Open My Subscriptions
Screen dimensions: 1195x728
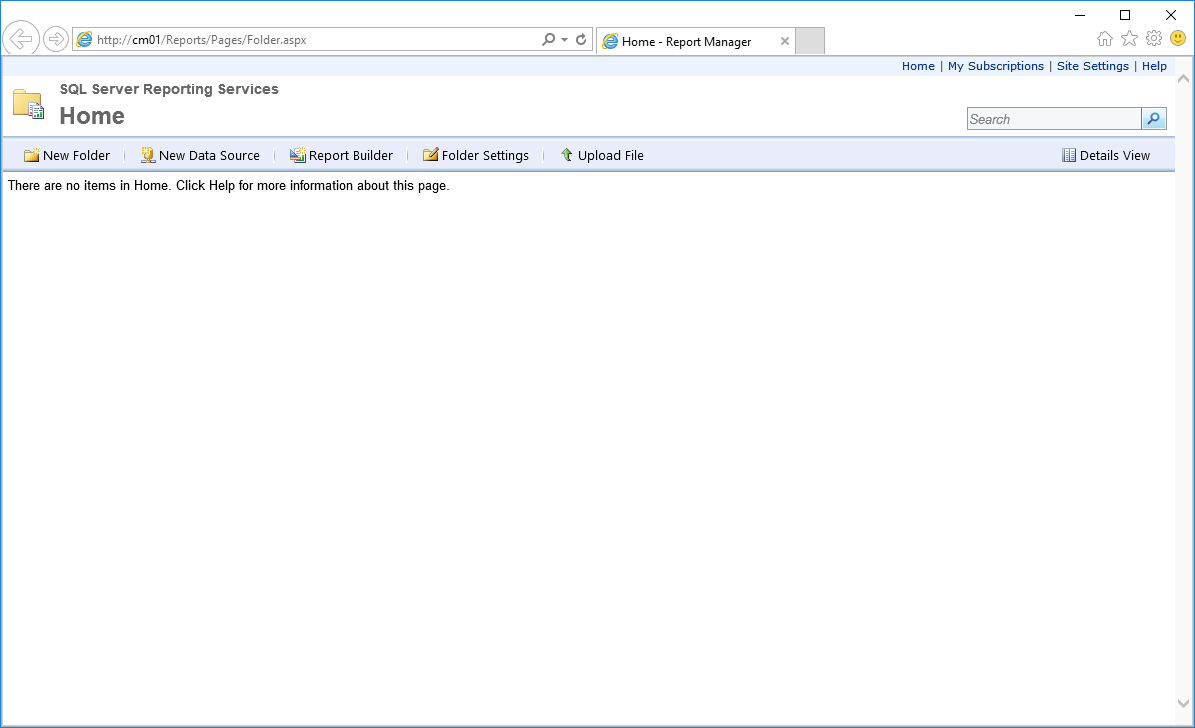click(996, 66)
